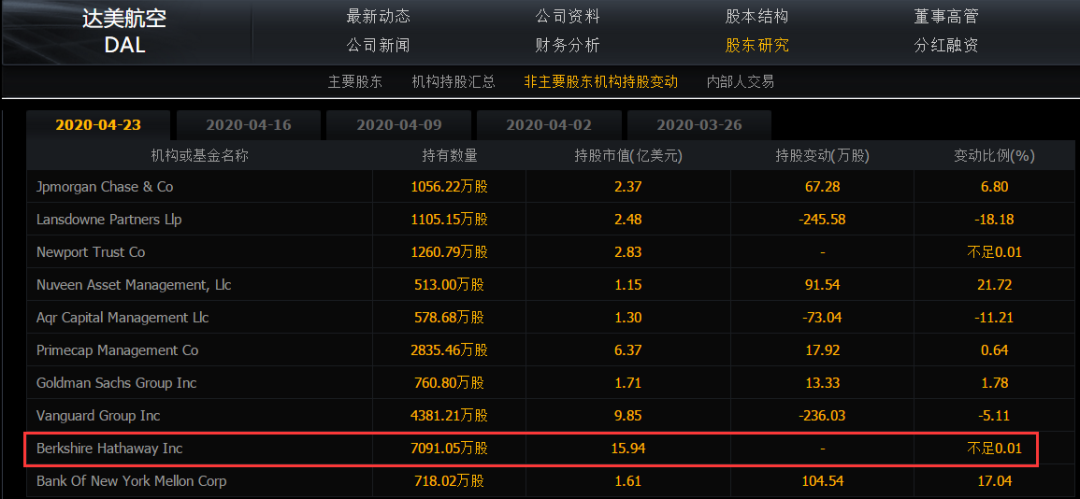Click the -18.18 change ratio cell
1080x499 pixels.
994,219
